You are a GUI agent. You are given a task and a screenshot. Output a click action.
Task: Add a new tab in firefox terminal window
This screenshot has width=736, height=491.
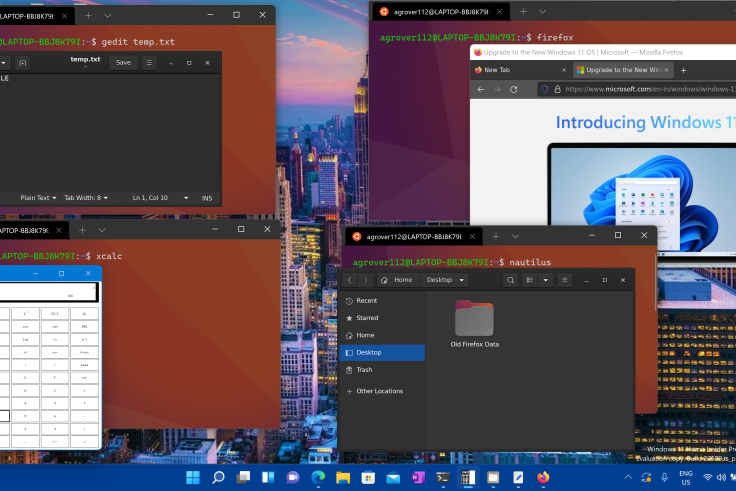(x=523, y=12)
